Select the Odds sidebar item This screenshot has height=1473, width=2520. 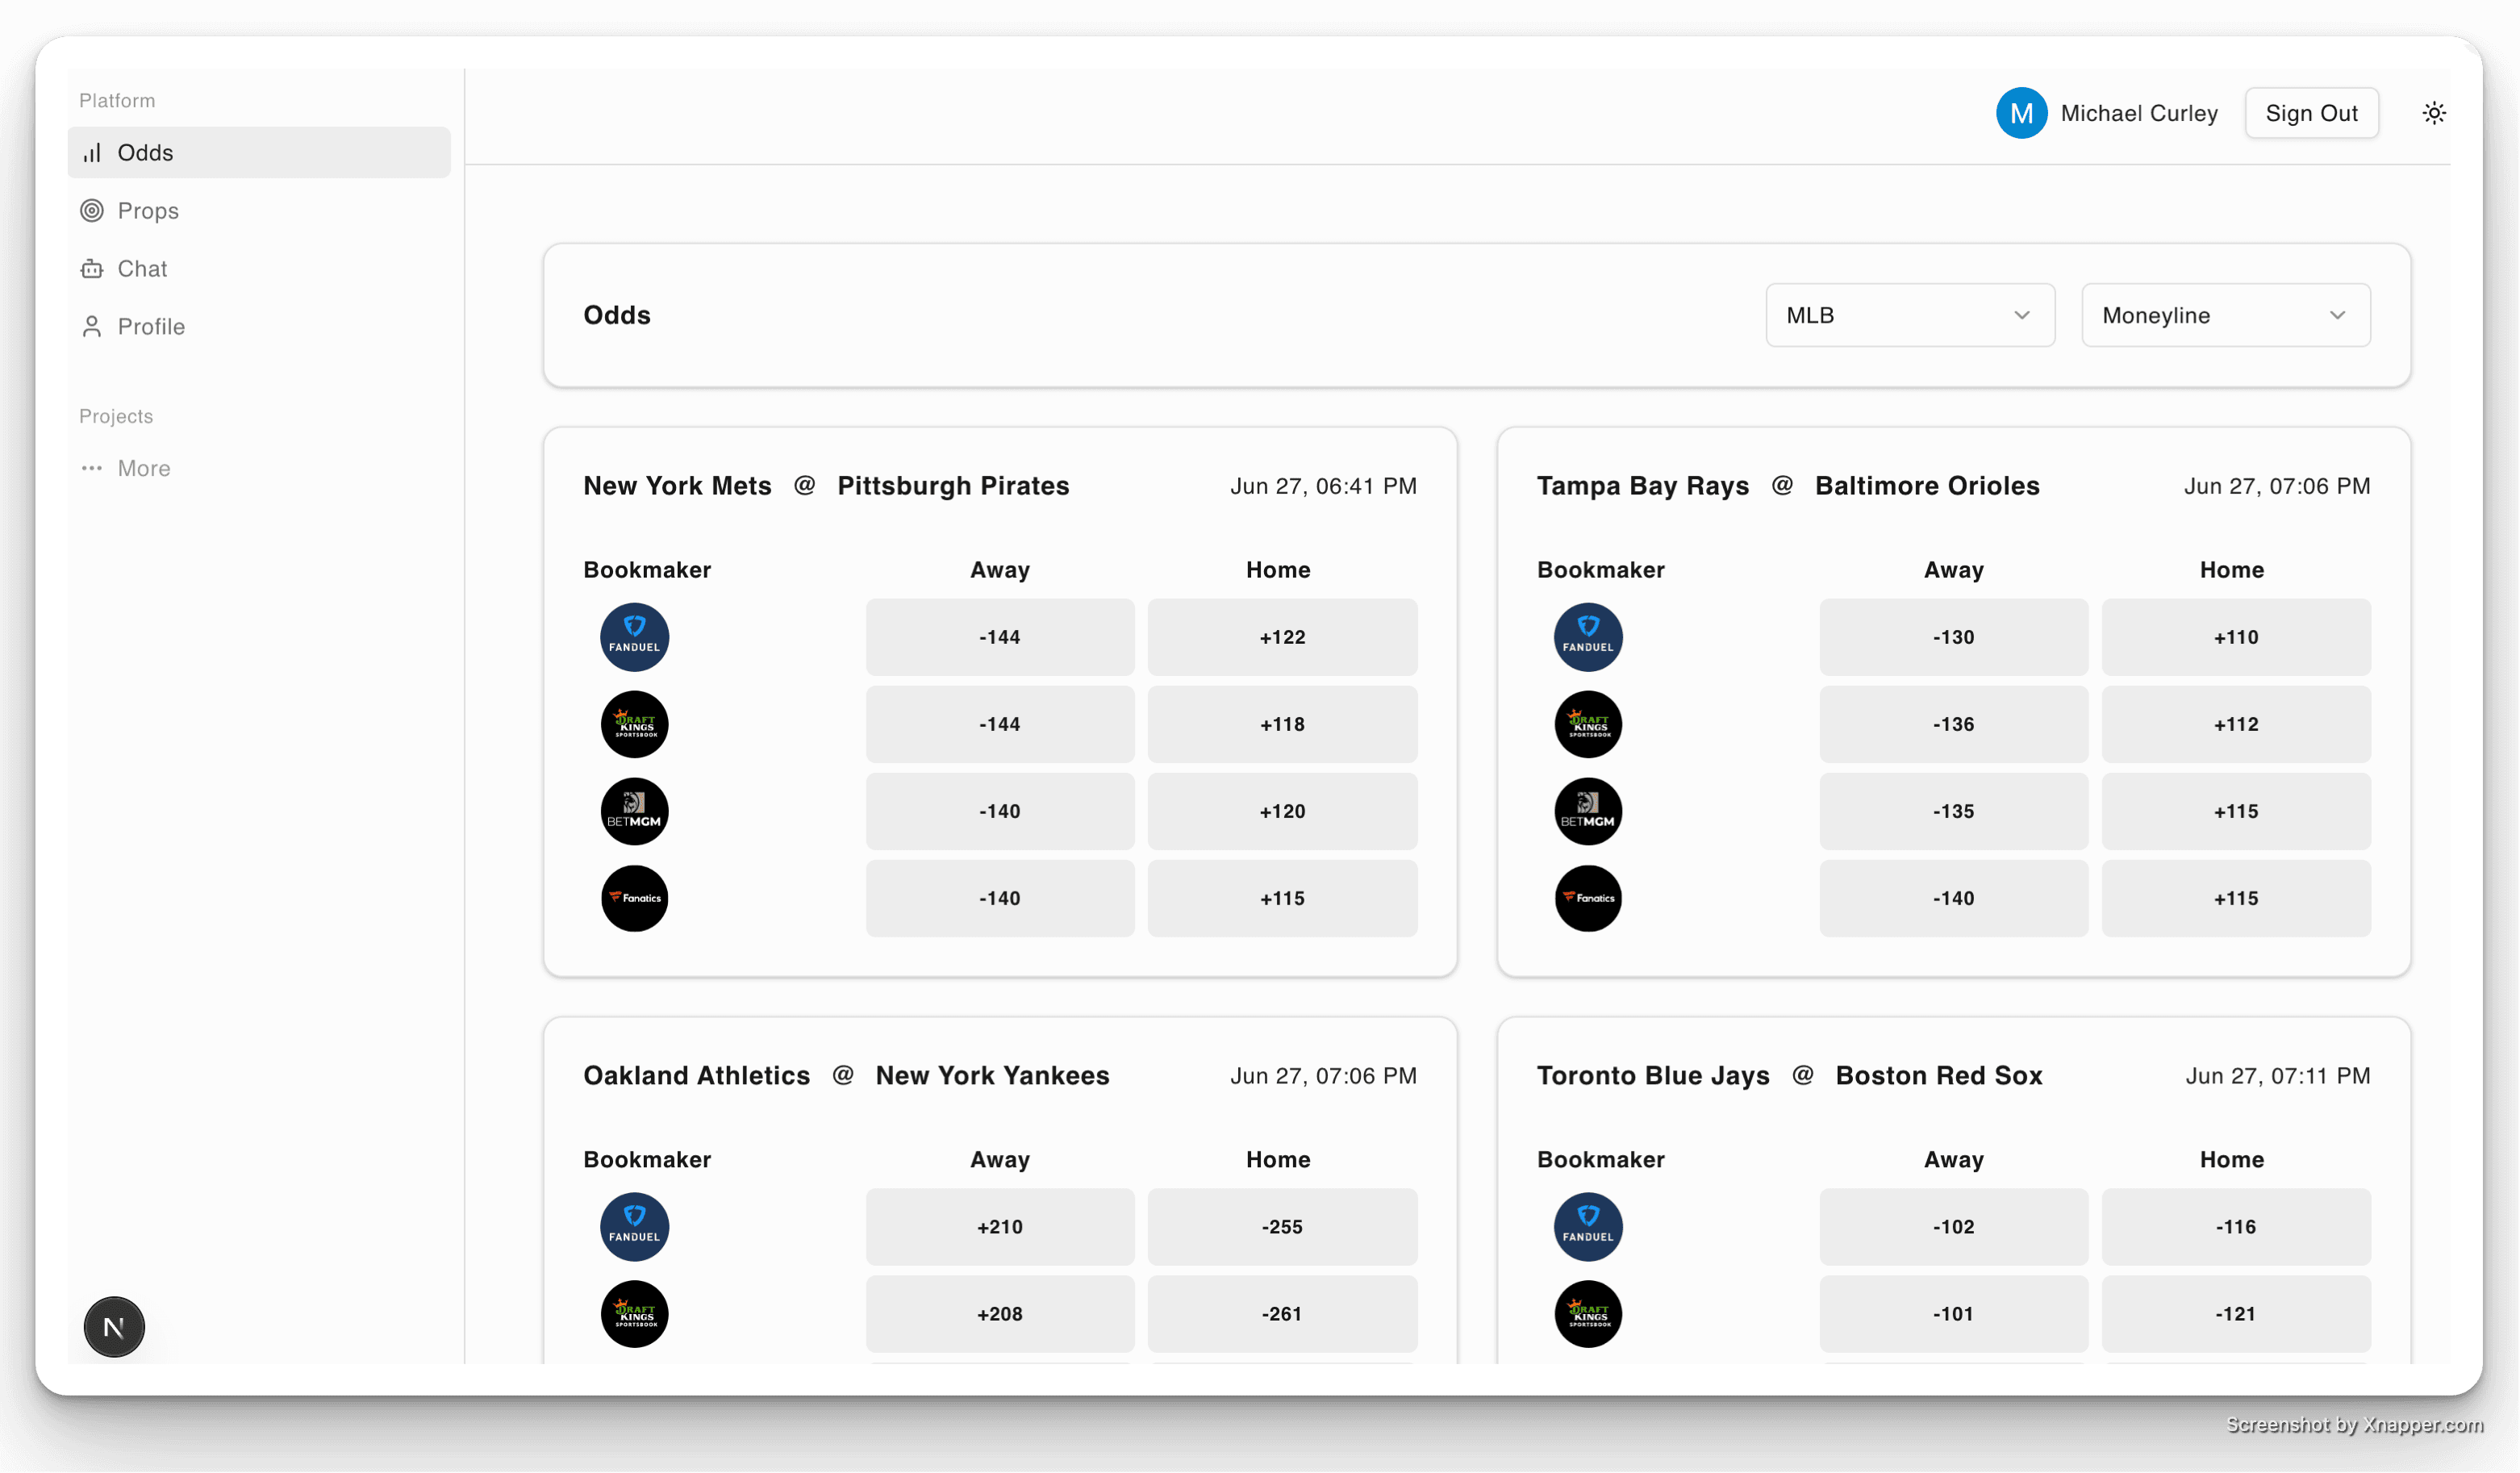click(x=145, y=153)
